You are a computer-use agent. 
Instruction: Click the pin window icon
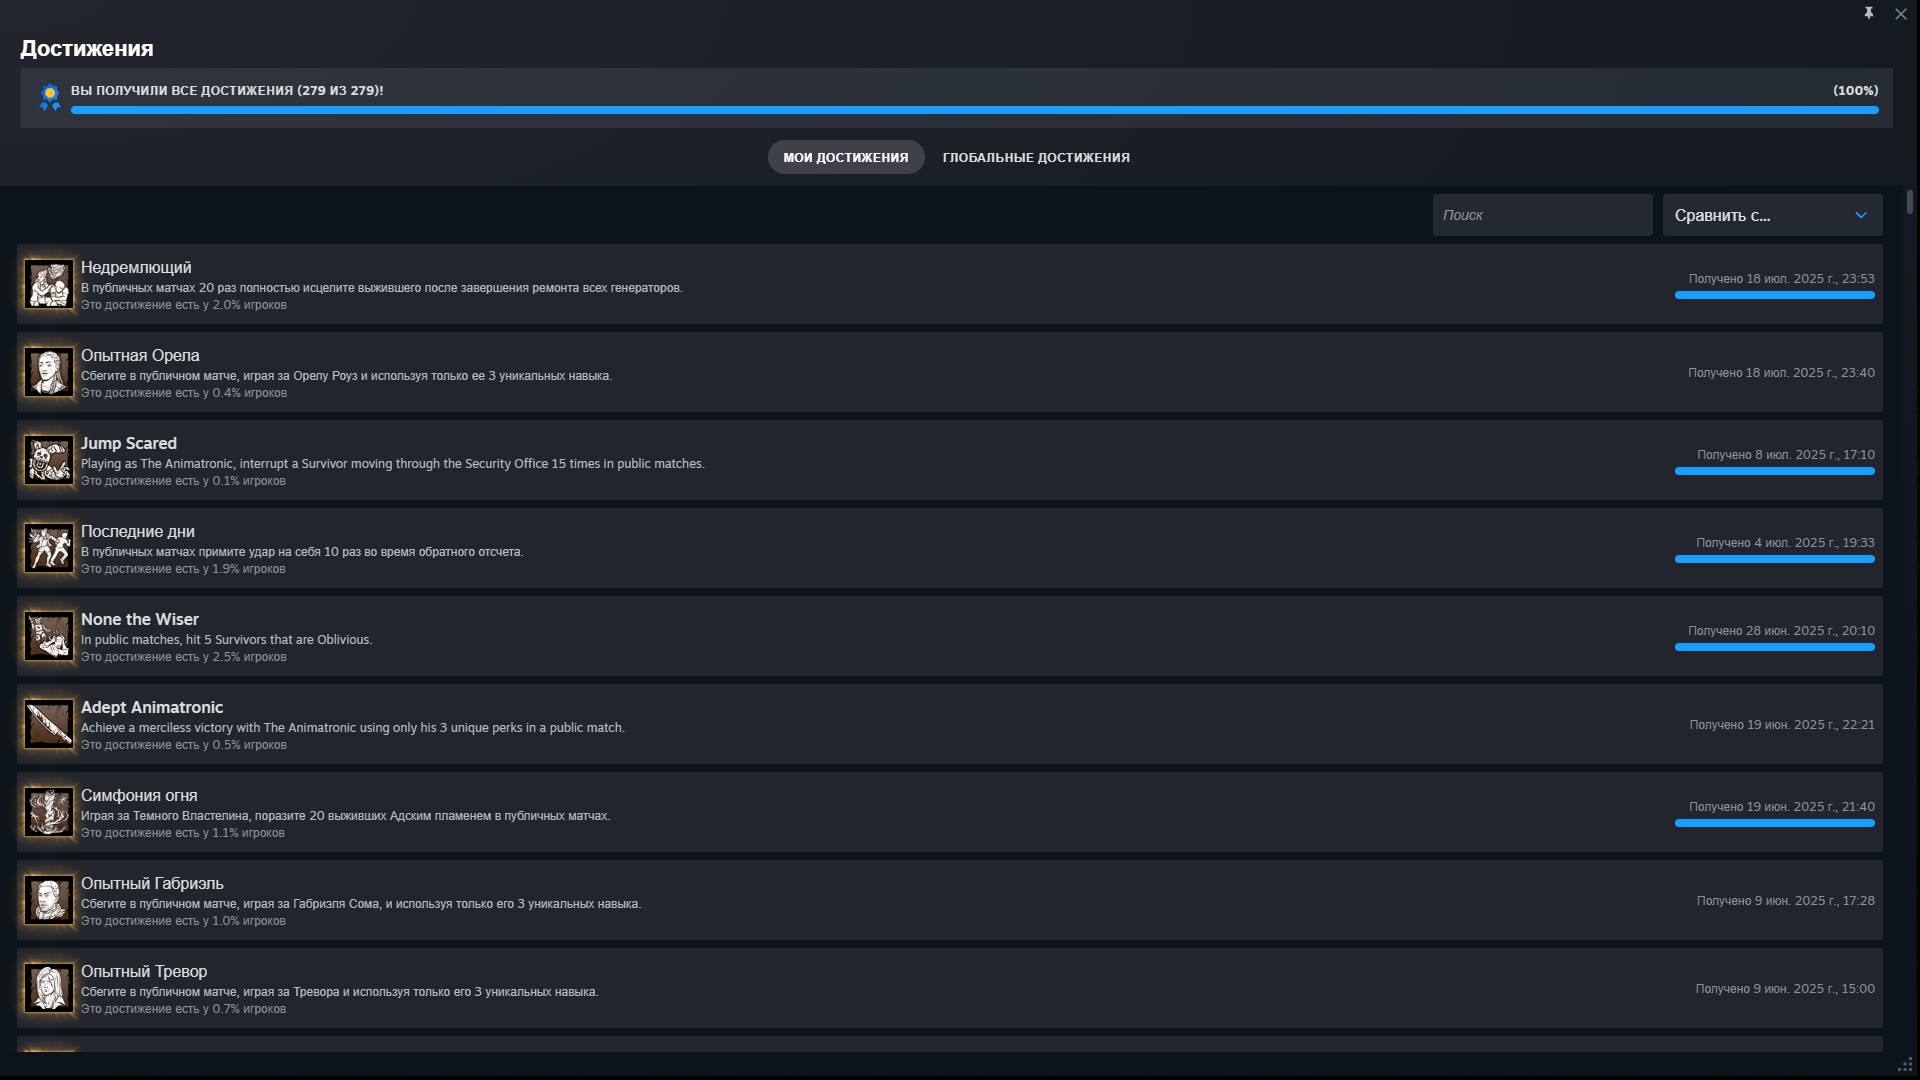pos(1868,13)
